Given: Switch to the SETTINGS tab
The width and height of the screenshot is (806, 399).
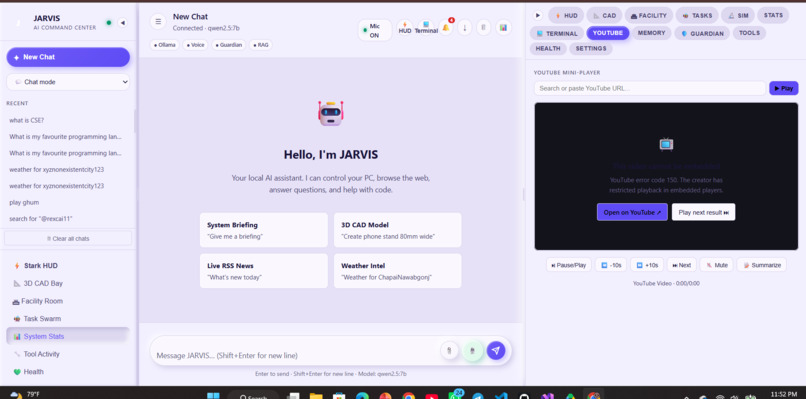Looking at the screenshot, I should 591,48.
